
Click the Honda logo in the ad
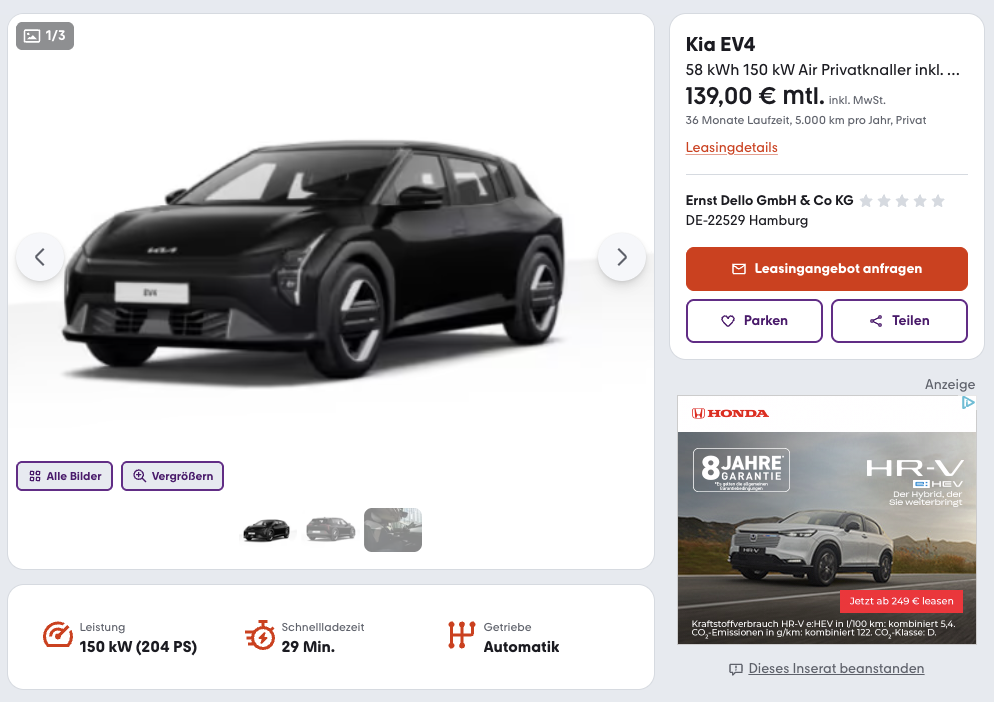click(731, 413)
